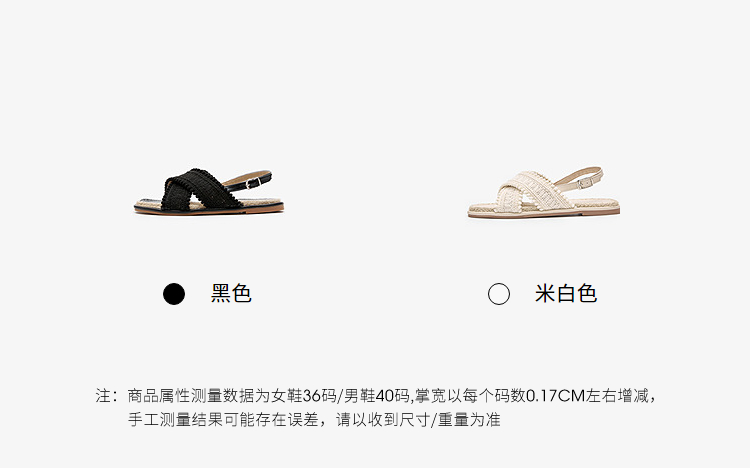This screenshot has height=468, width=750.
Task: Click the 黑色 color label
Action: (231, 293)
